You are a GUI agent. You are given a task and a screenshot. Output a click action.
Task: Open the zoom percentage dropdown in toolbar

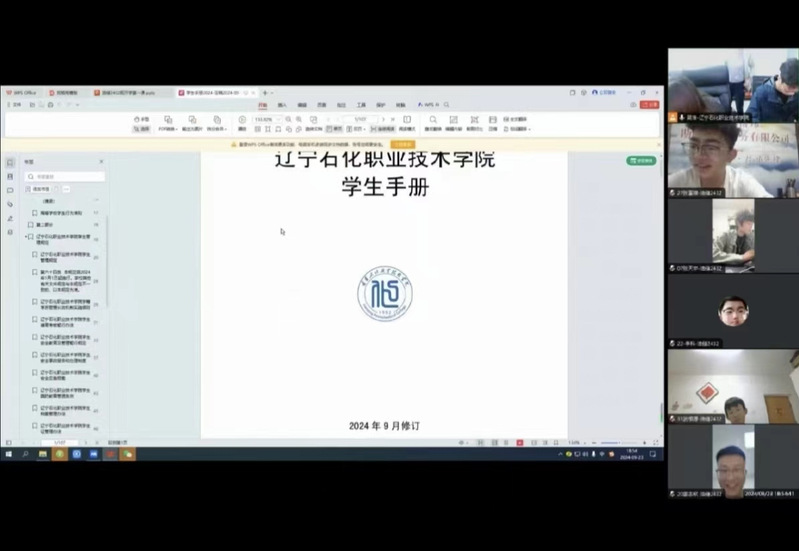point(278,119)
